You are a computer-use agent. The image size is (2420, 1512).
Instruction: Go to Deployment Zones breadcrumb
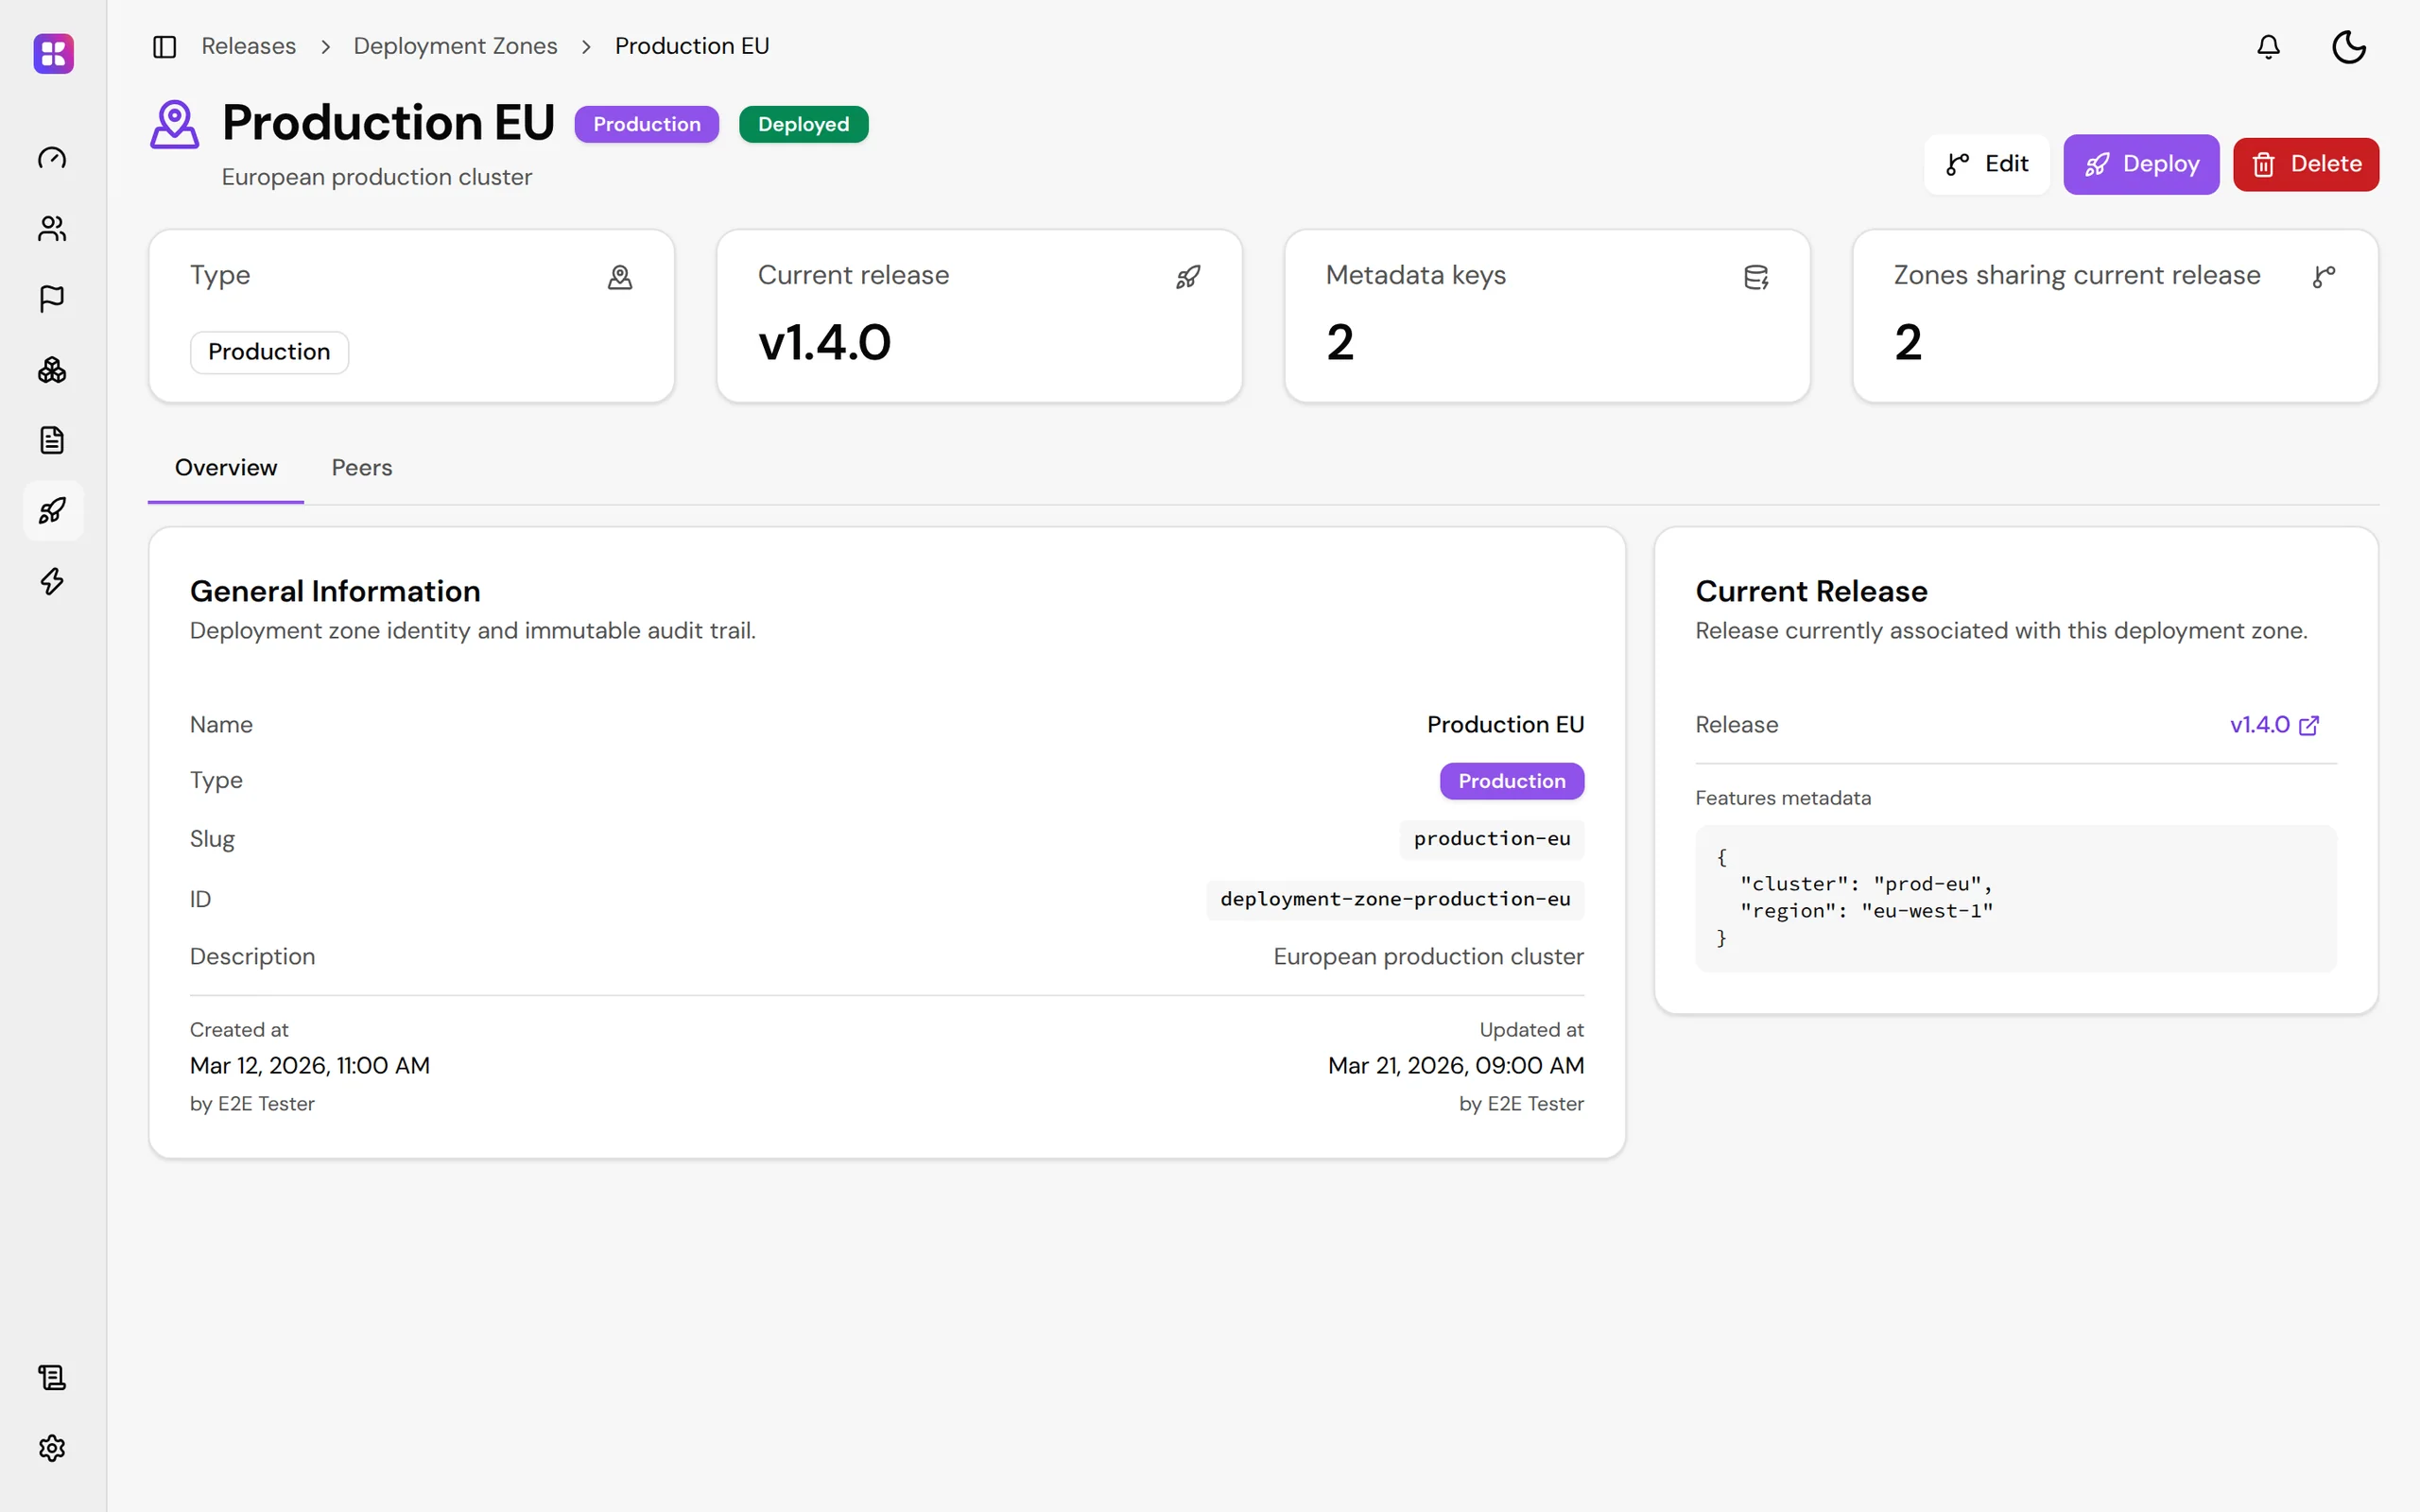(x=455, y=46)
